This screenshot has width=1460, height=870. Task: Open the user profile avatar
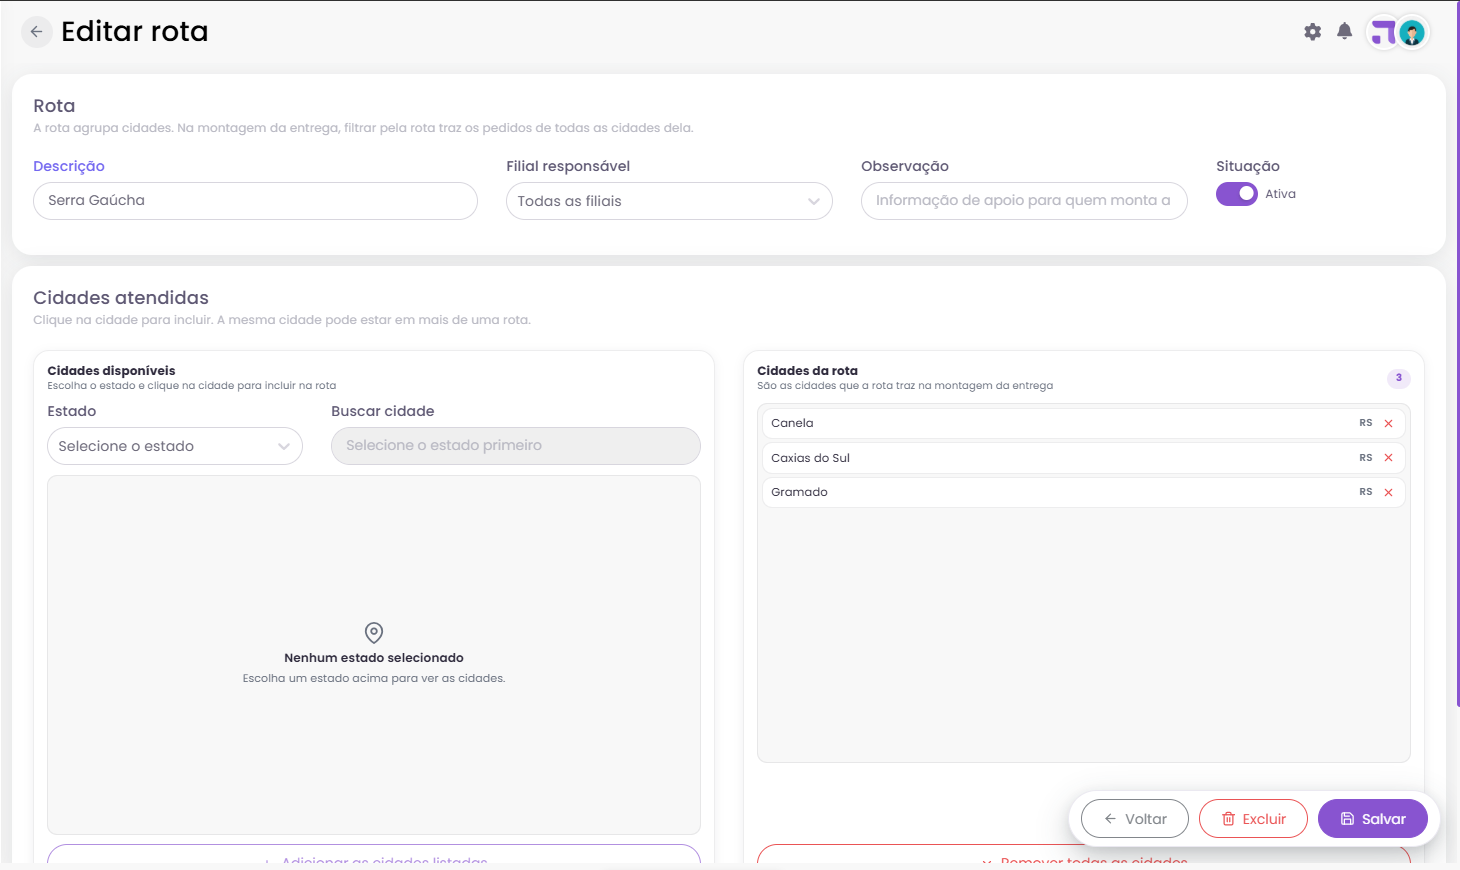1412,33
